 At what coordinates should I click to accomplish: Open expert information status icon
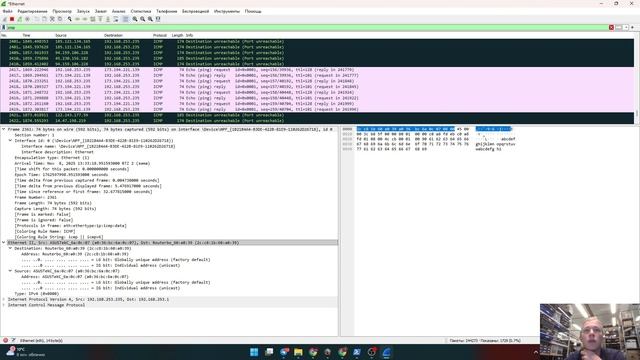pos(5,340)
